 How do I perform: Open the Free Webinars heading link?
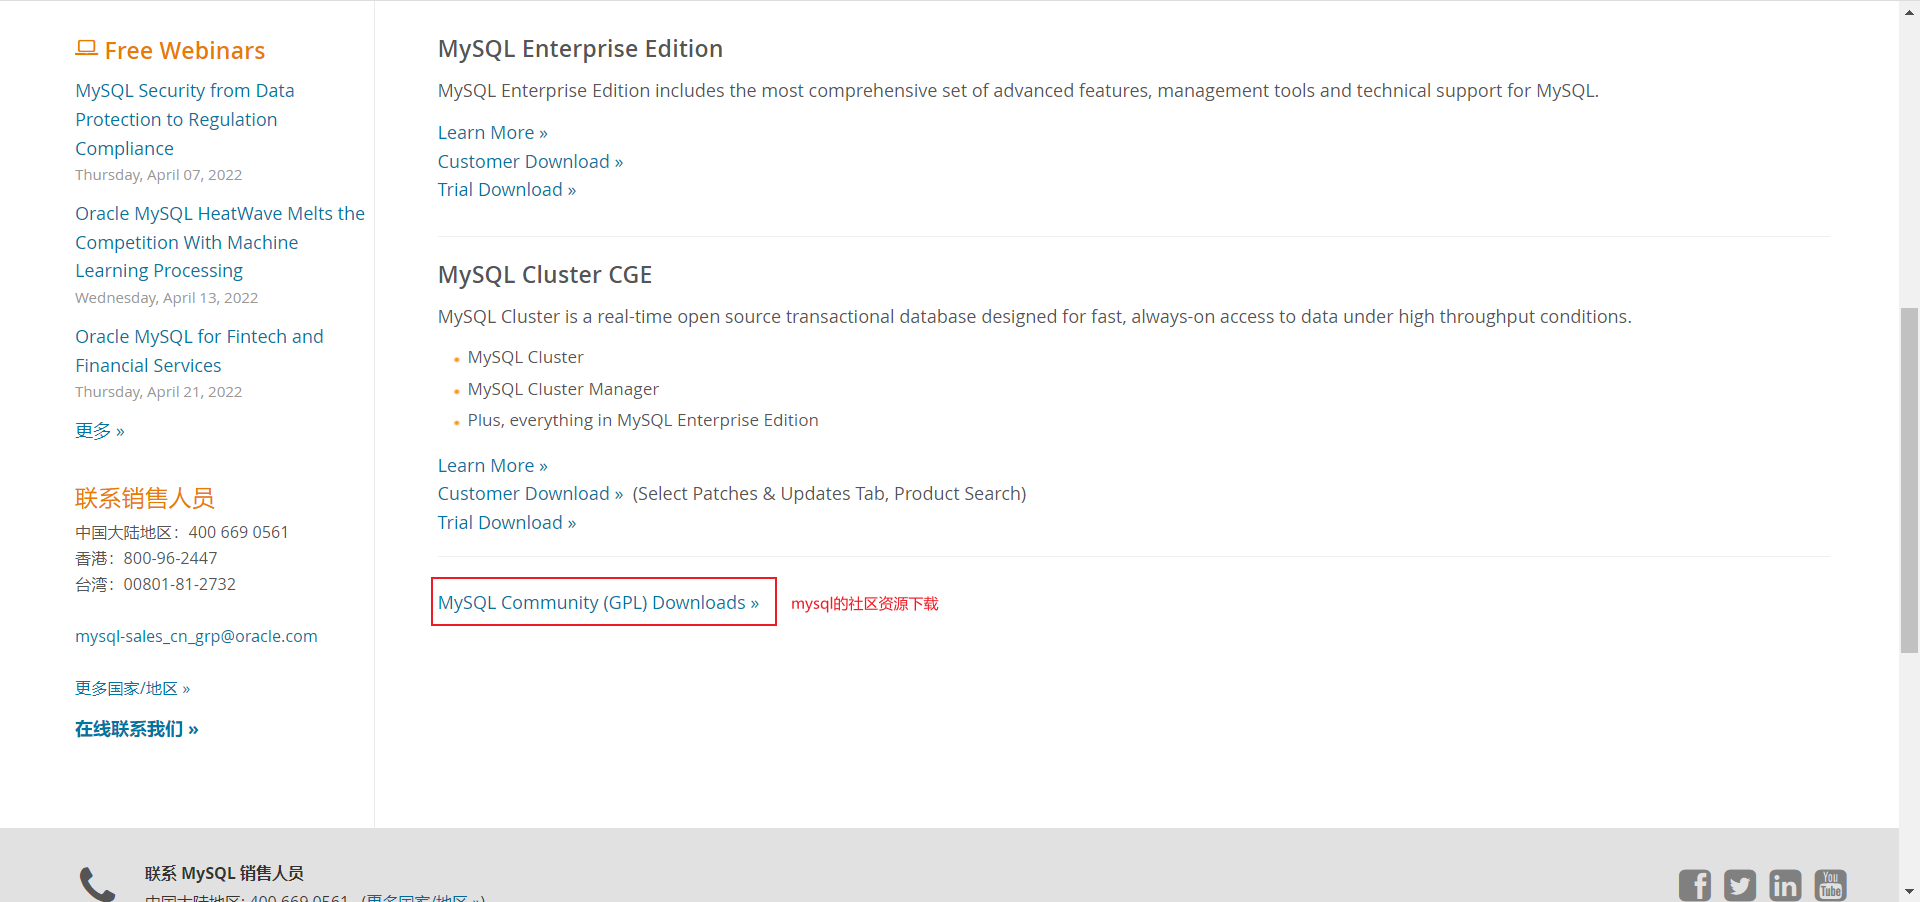[185, 50]
